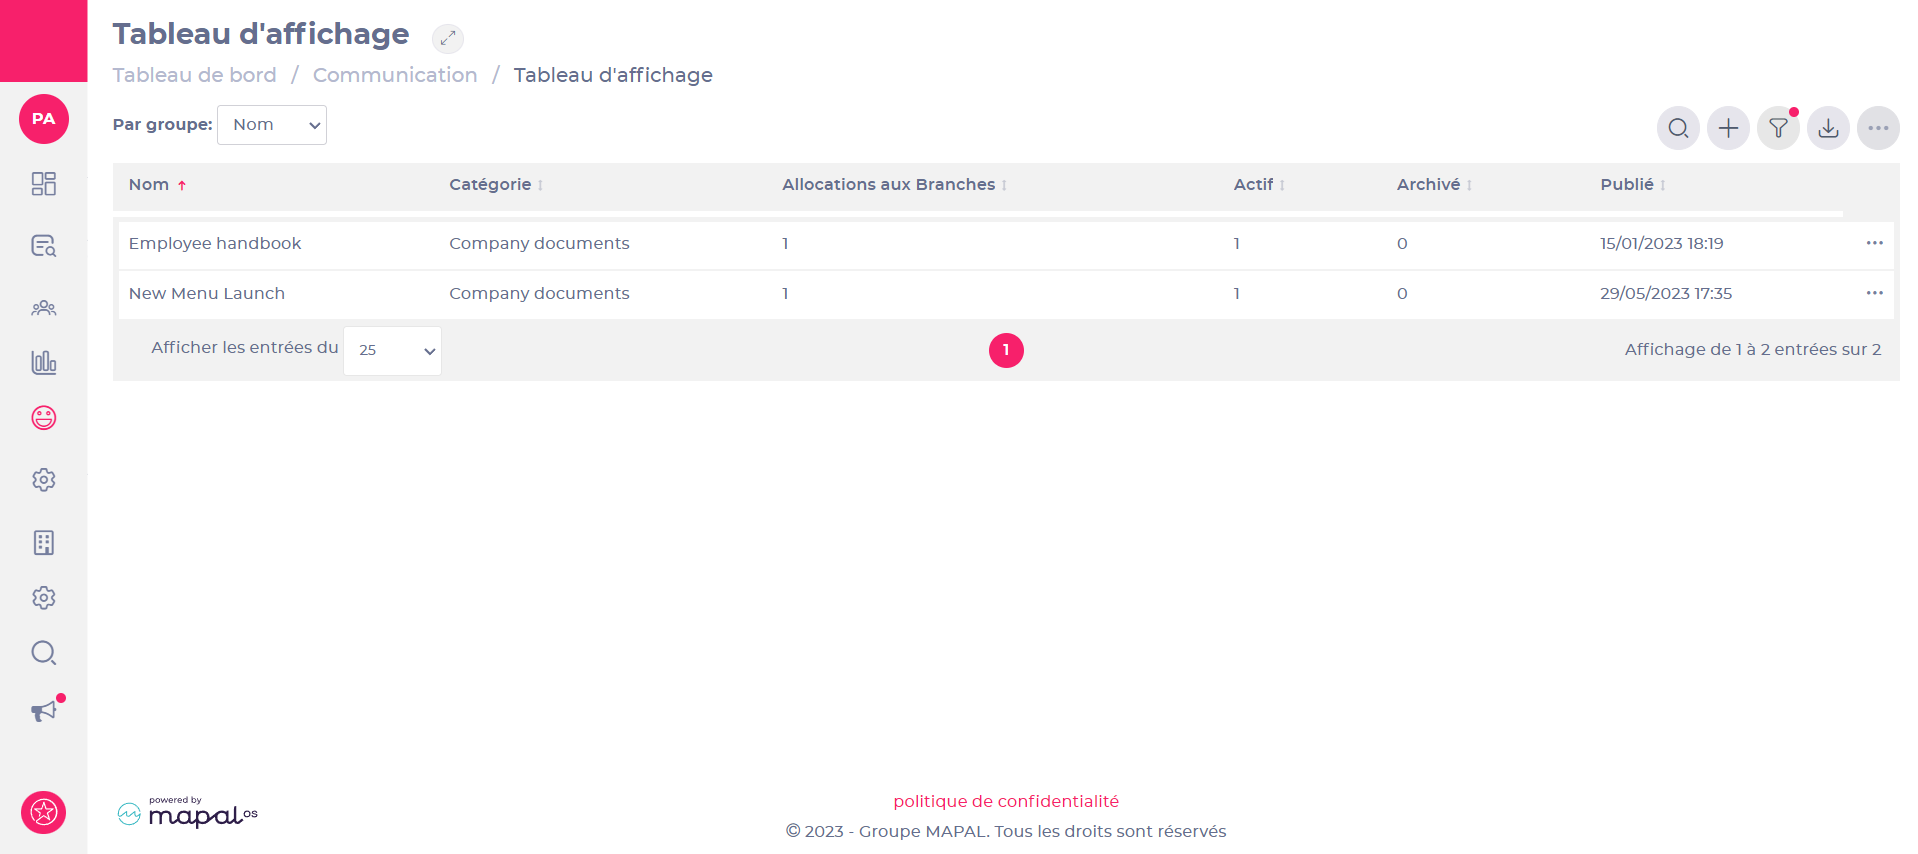The height and width of the screenshot is (854, 1918).
Task: Open the megaphone announcements icon
Action: tap(44, 711)
